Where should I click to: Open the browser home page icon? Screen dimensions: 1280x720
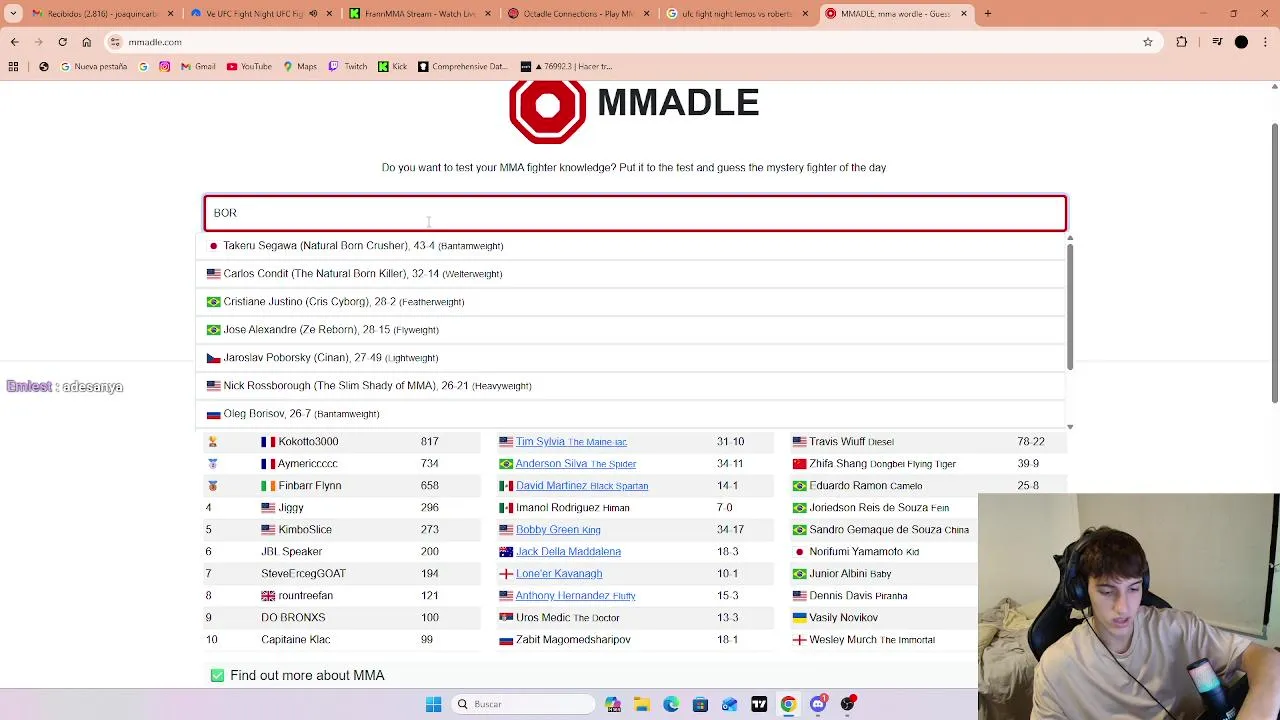pyautogui.click(x=86, y=42)
